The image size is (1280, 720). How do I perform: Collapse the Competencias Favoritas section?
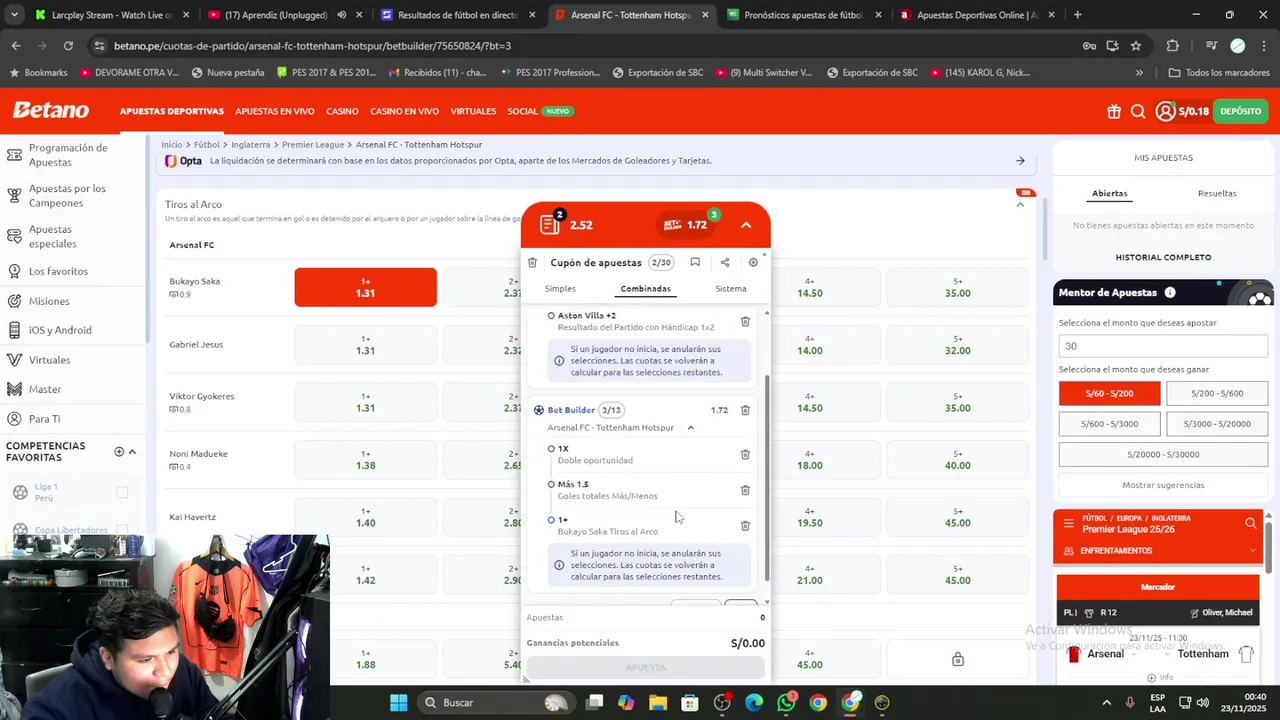(132, 452)
